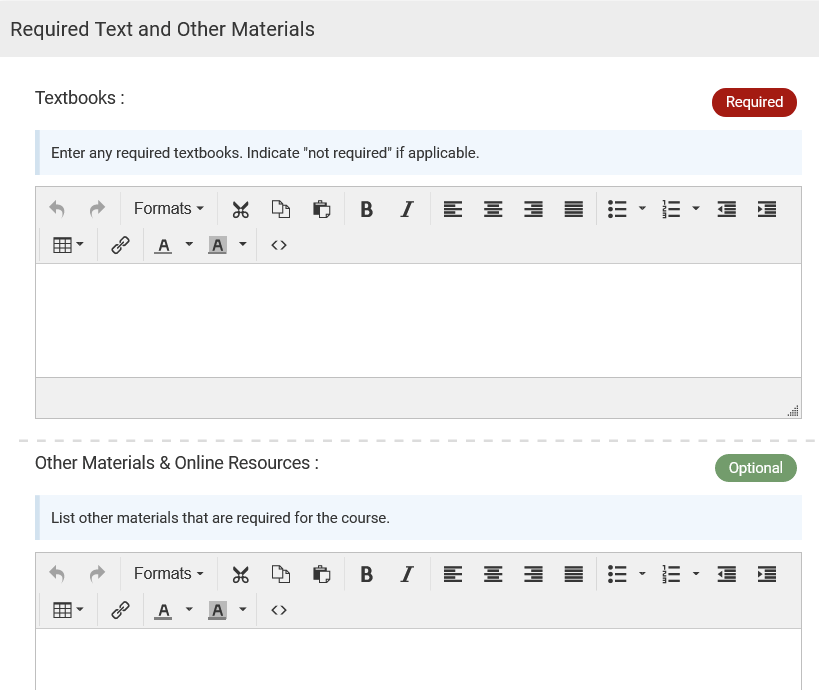
Task: Cut selection in Other Materials editor
Action: pyautogui.click(x=240, y=574)
